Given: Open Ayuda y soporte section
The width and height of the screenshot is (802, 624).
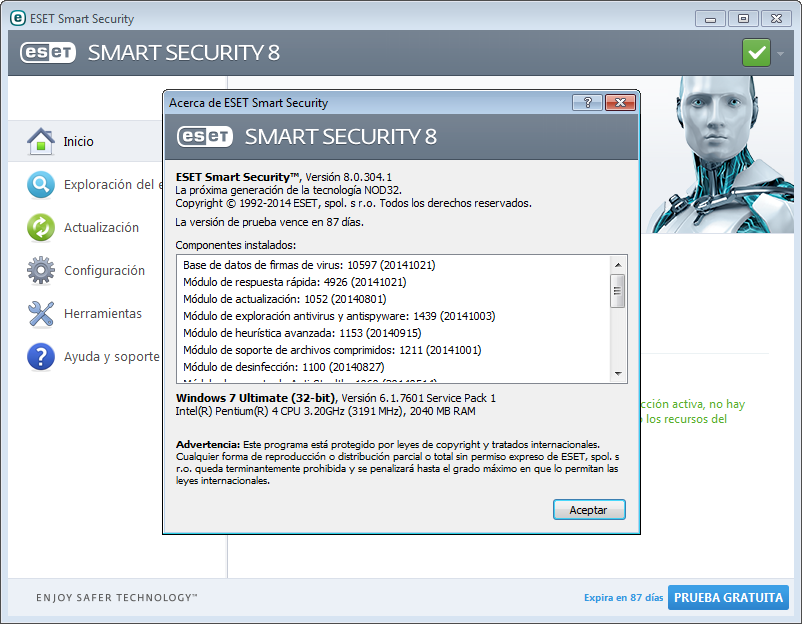Looking at the screenshot, I should click(x=111, y=357).
